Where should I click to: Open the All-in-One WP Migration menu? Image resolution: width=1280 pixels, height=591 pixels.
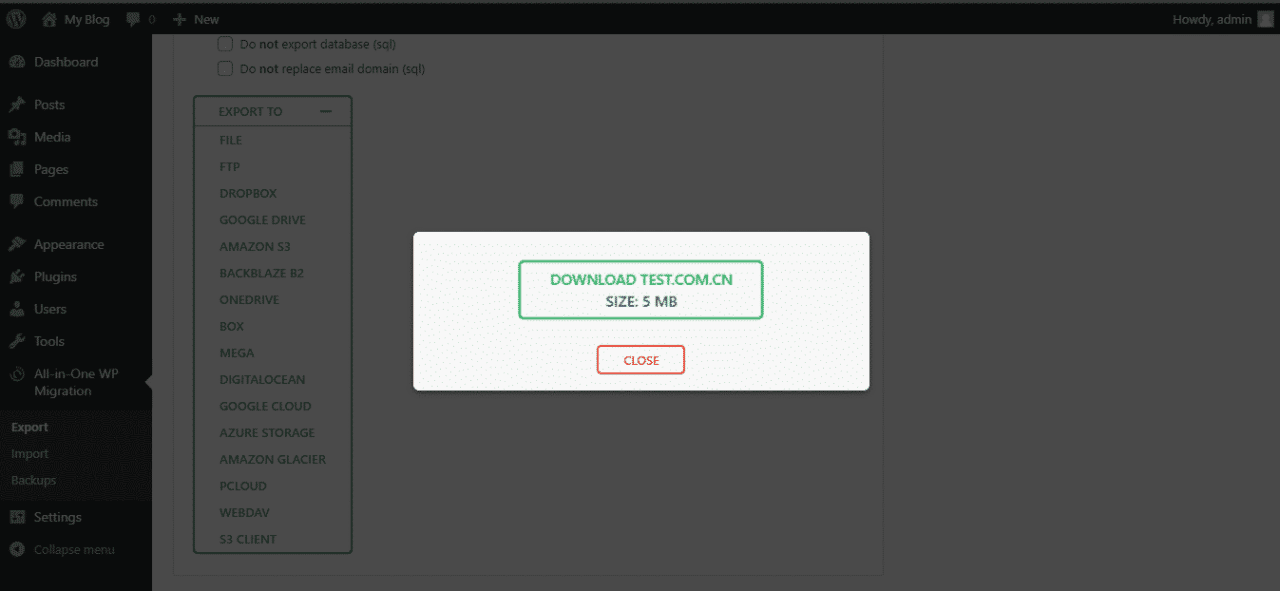[75, 382]
